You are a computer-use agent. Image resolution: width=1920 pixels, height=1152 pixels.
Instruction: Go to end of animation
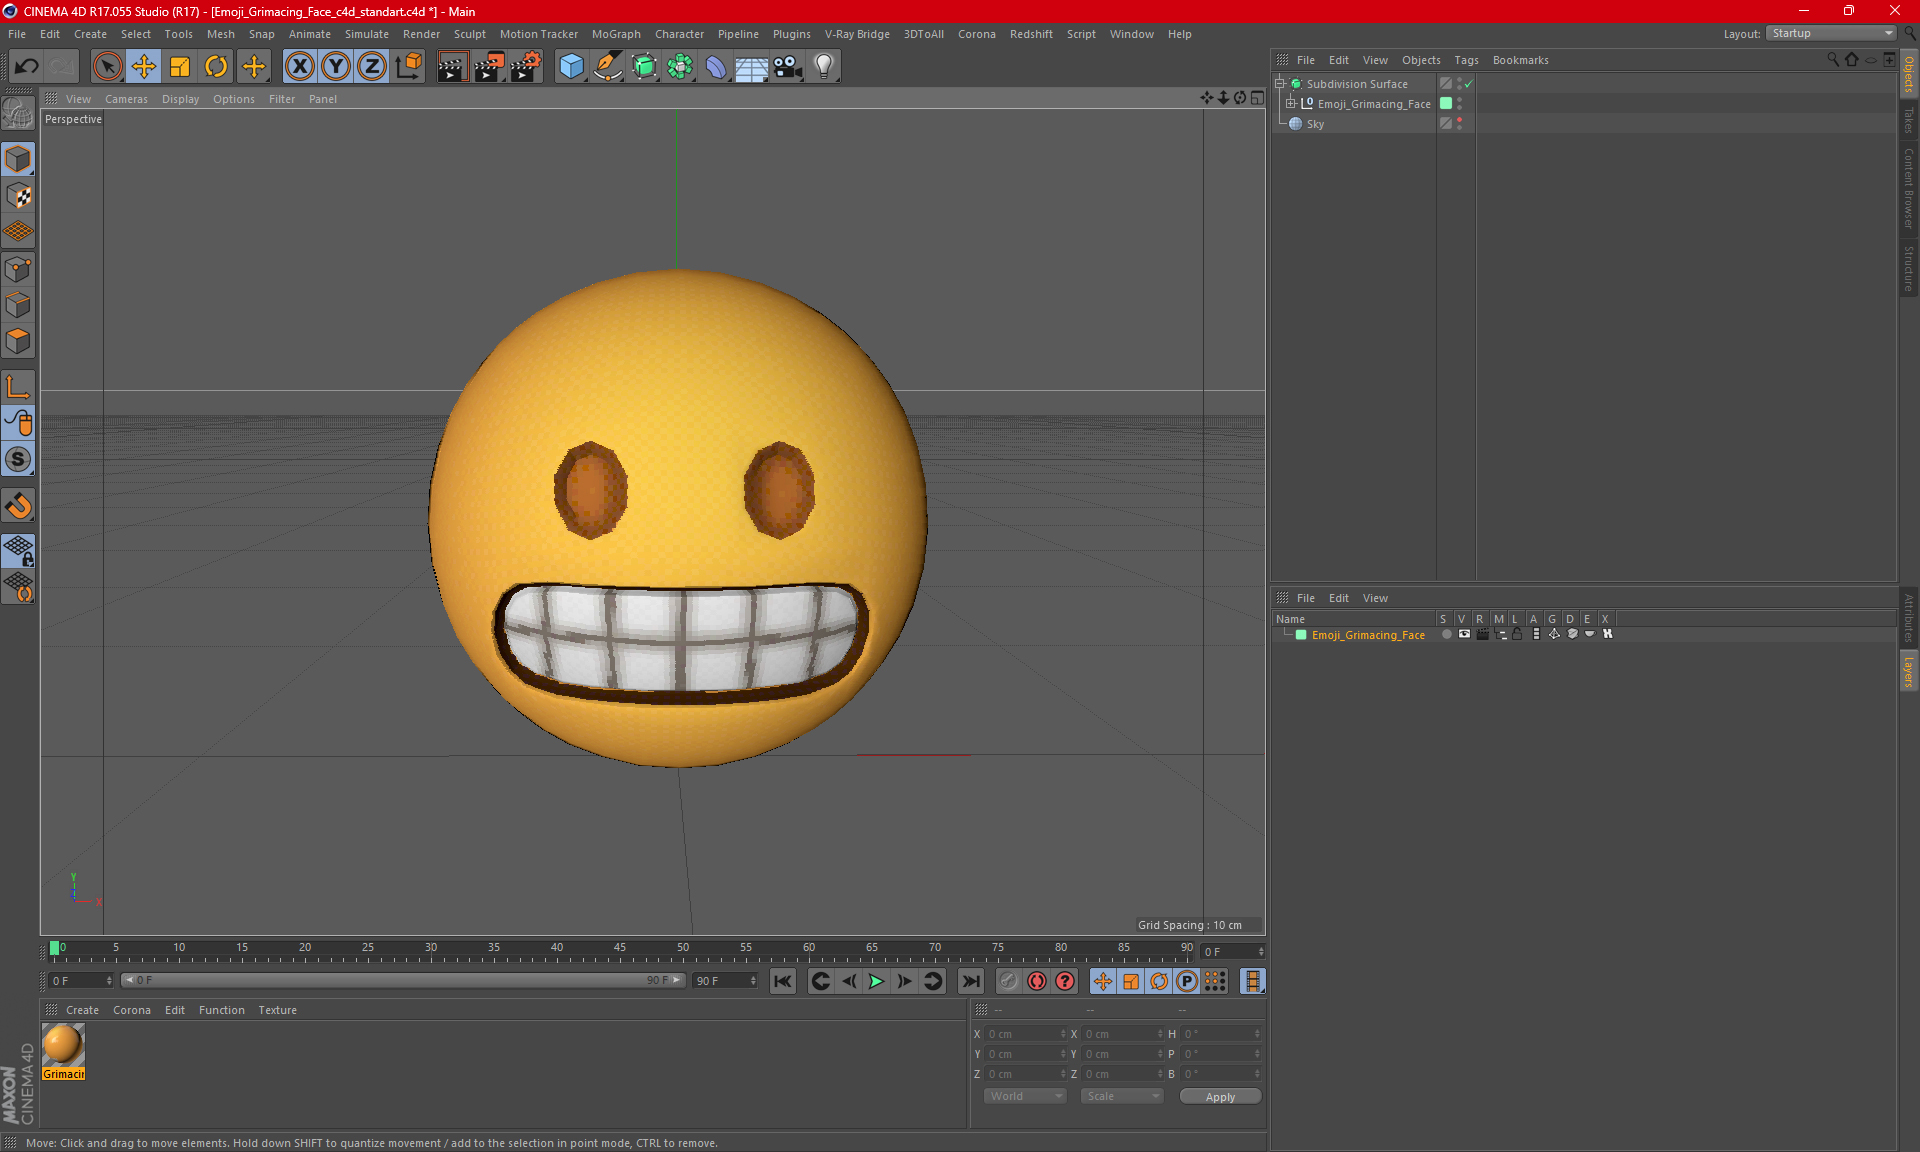[970, 981]
